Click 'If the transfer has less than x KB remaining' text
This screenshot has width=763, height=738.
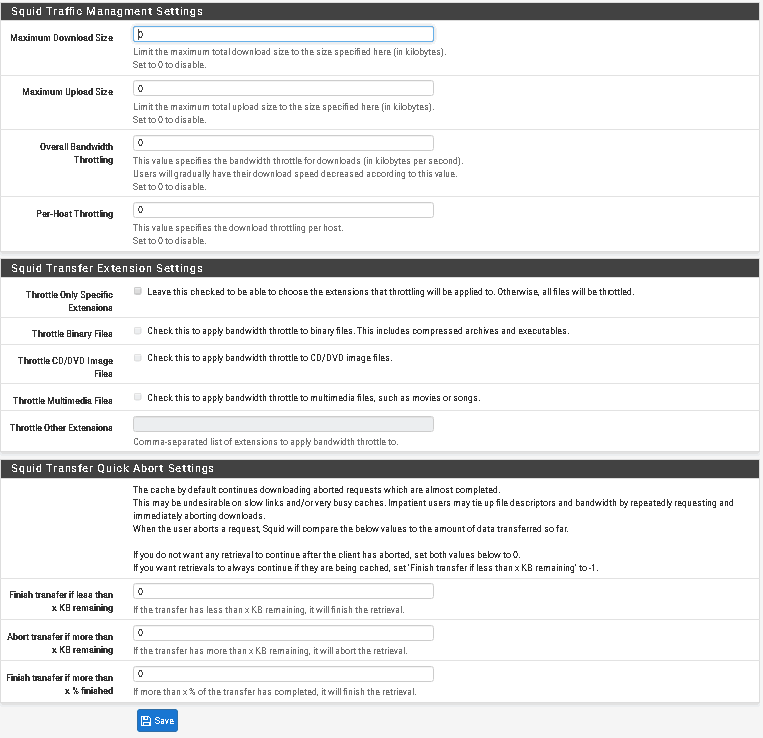click(x=269, y=610)
